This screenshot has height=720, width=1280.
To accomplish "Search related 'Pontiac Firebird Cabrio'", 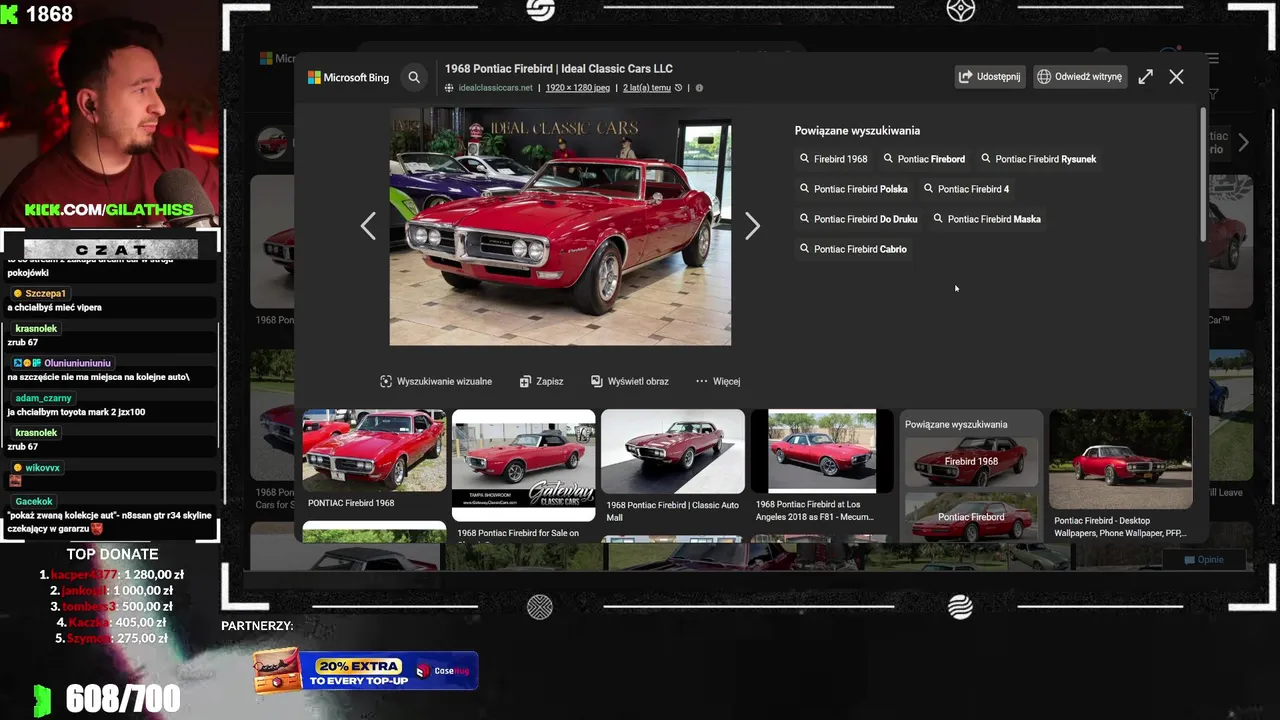I will pyautogui.click(x=853, y=249).
